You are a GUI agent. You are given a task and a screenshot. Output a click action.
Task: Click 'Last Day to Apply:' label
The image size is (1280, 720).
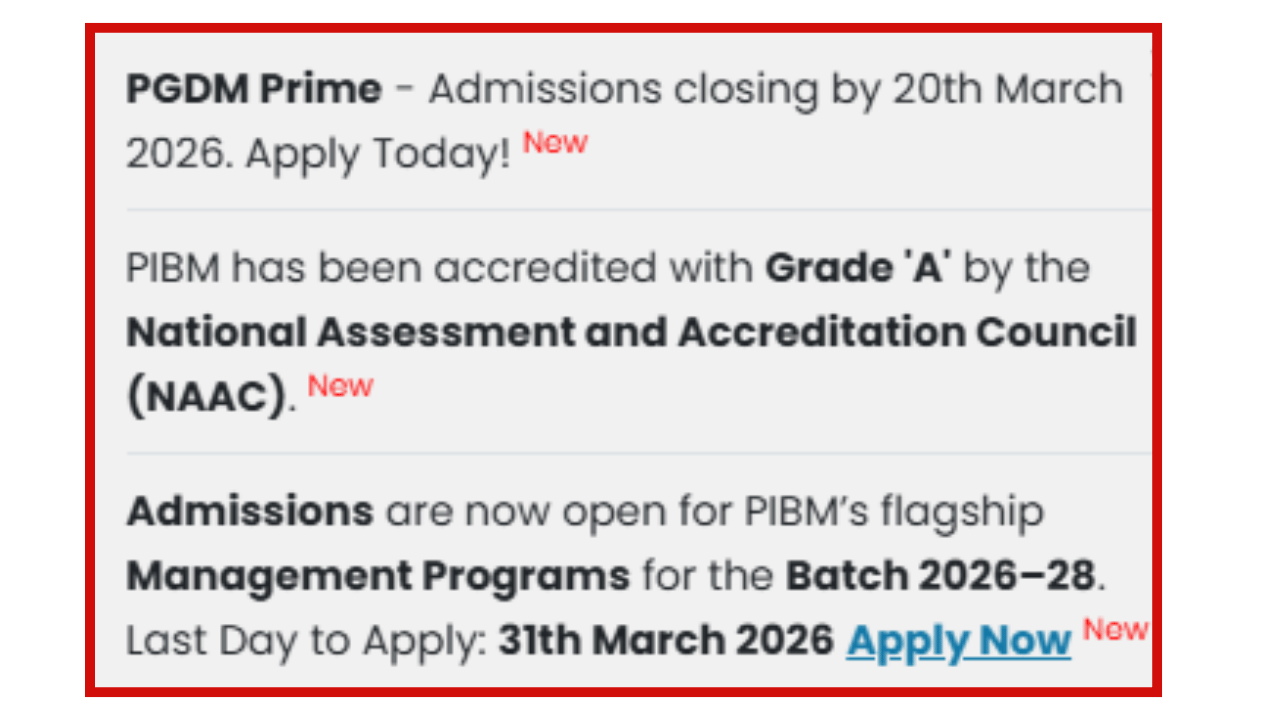pos(306,641)
